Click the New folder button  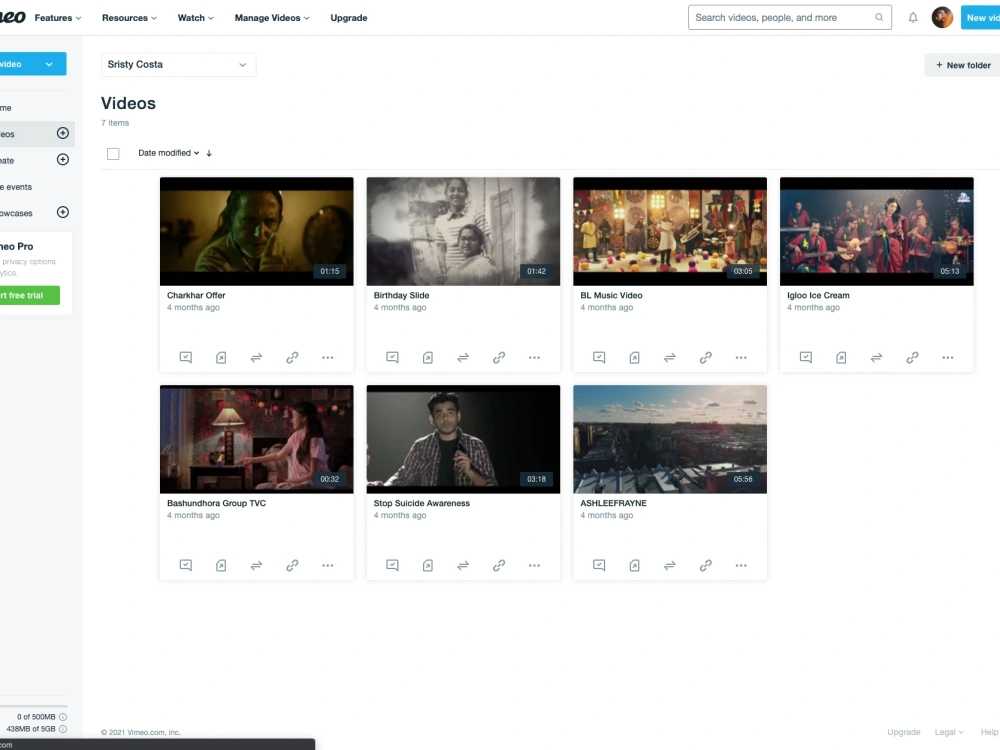[963, 65]
